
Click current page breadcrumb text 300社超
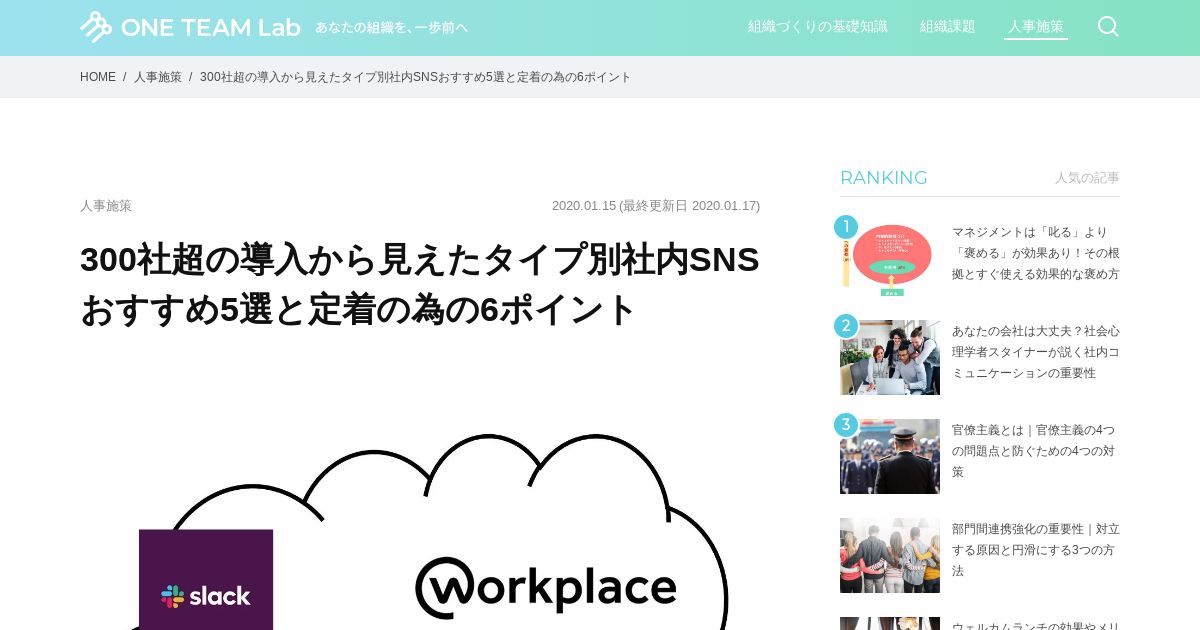pos(415,77)
